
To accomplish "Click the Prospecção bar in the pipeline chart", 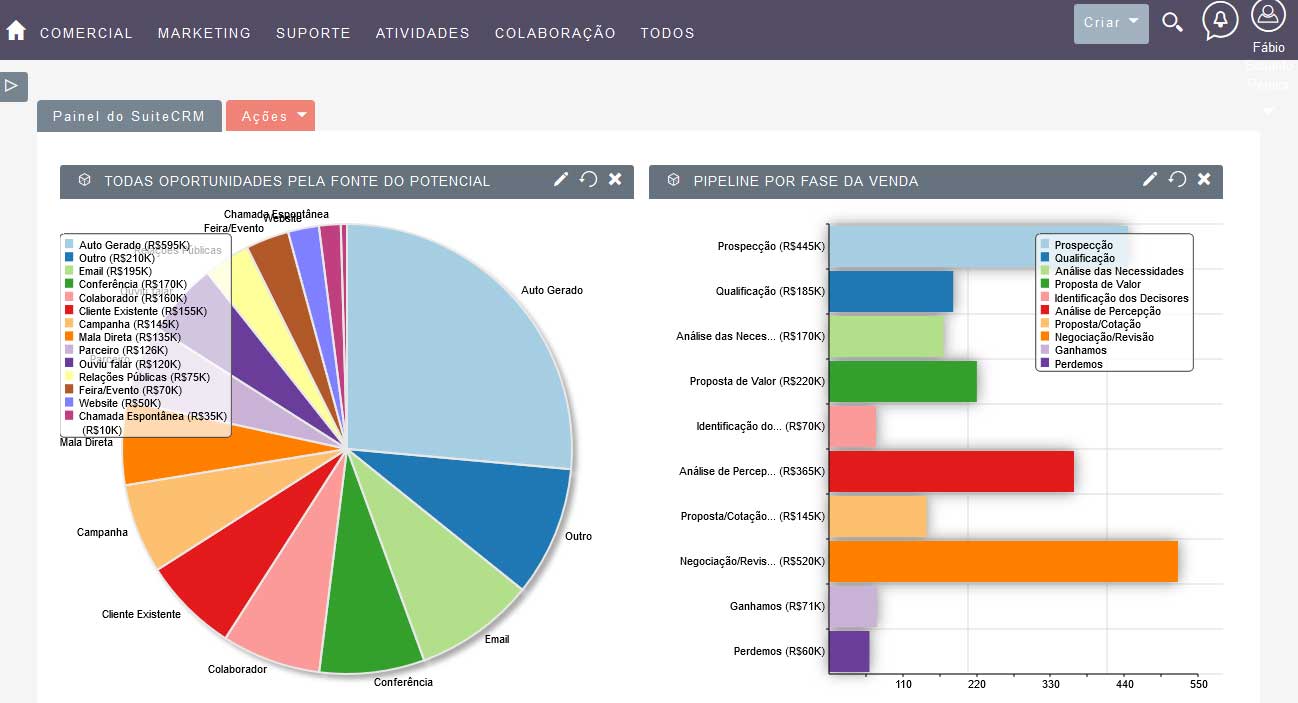I will 979,246.
